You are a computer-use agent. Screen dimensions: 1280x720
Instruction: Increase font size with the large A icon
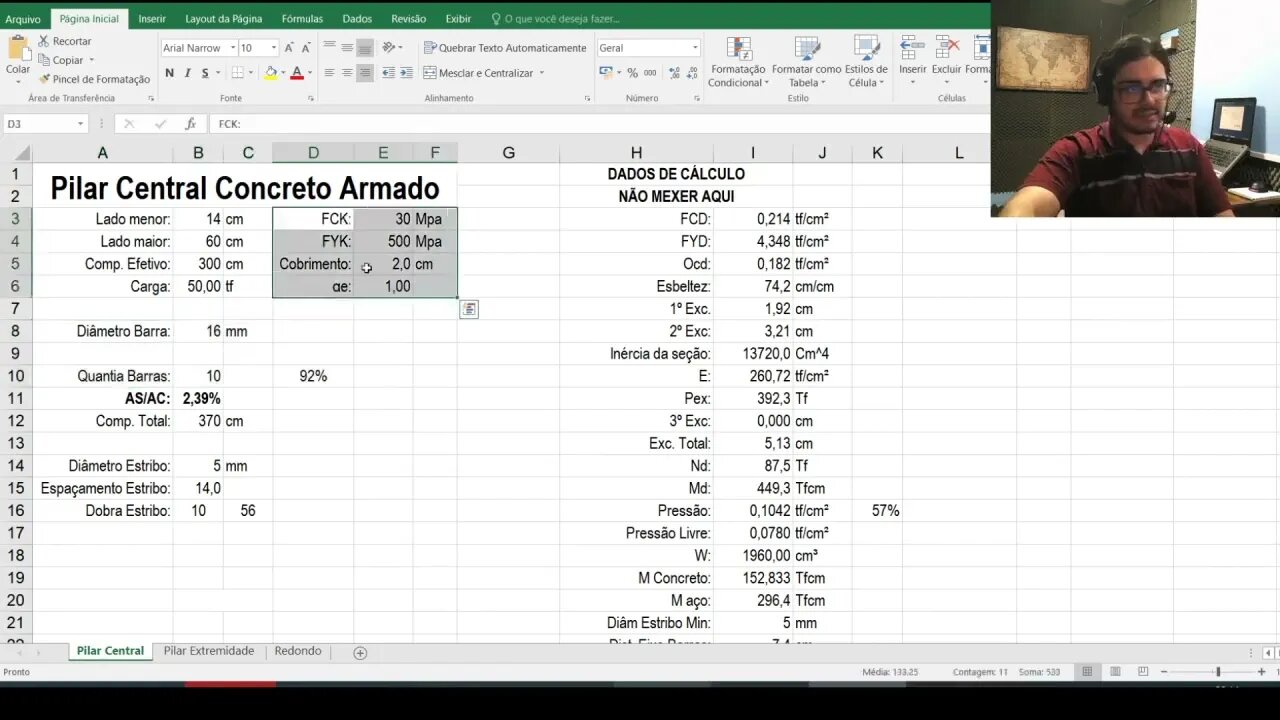pyautogui.click(x=289, y=48)
